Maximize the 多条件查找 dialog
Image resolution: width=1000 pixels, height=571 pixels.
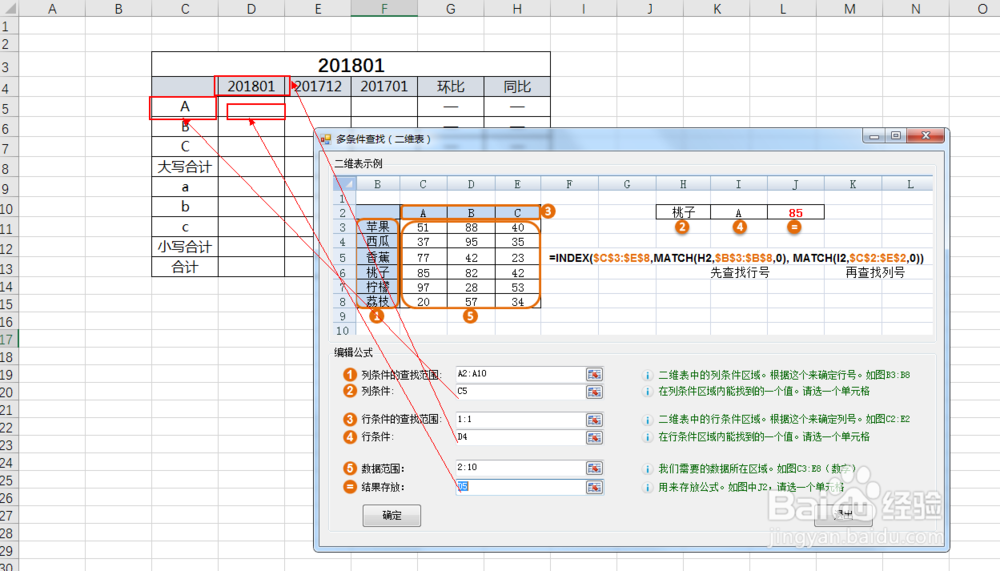pyautogui.click(x=896, y=136)
